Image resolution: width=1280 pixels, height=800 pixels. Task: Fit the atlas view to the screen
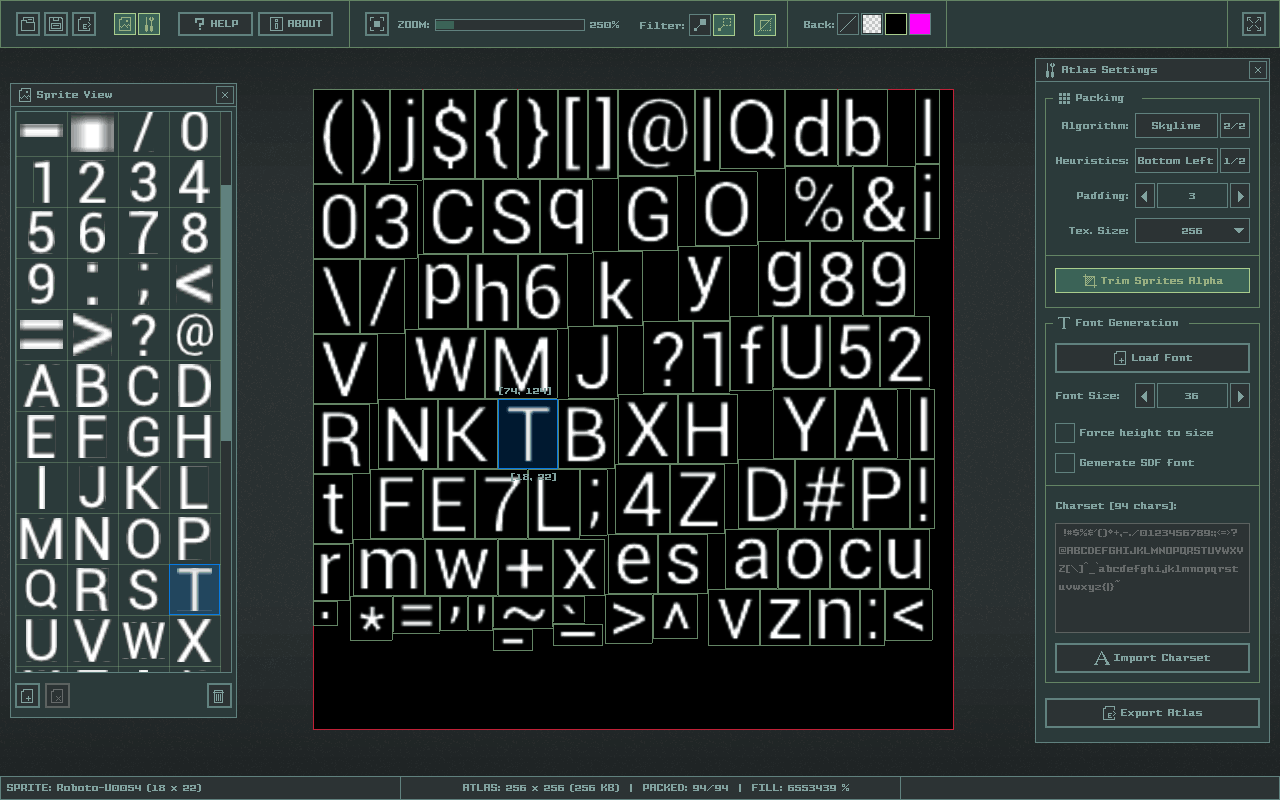[x=376, y=24]
